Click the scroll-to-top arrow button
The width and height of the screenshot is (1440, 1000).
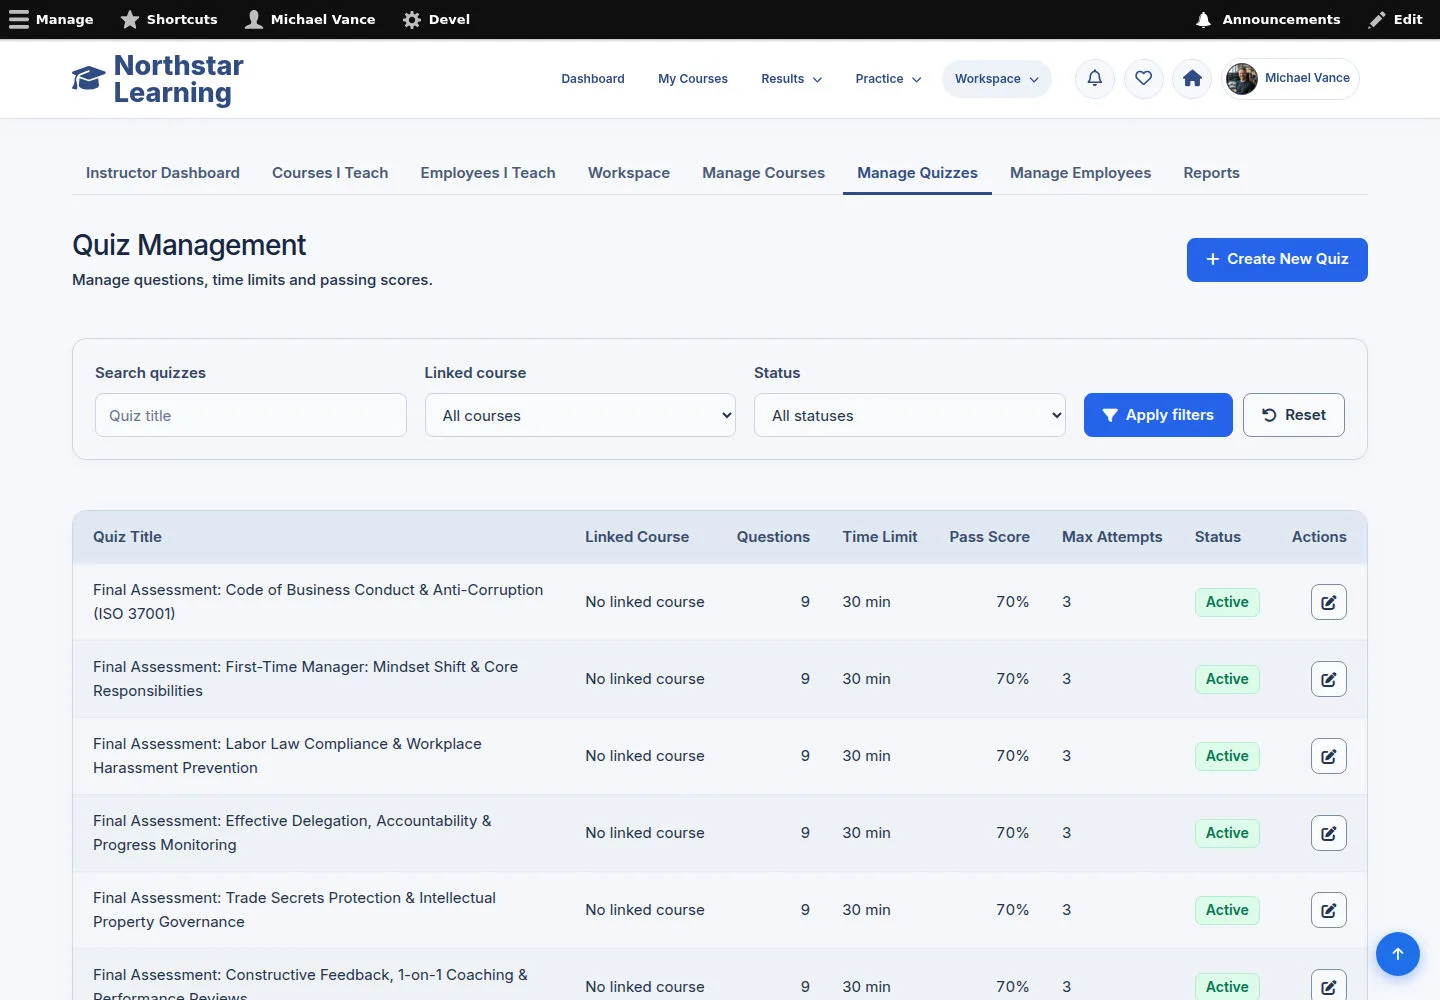click(1398, 954)
